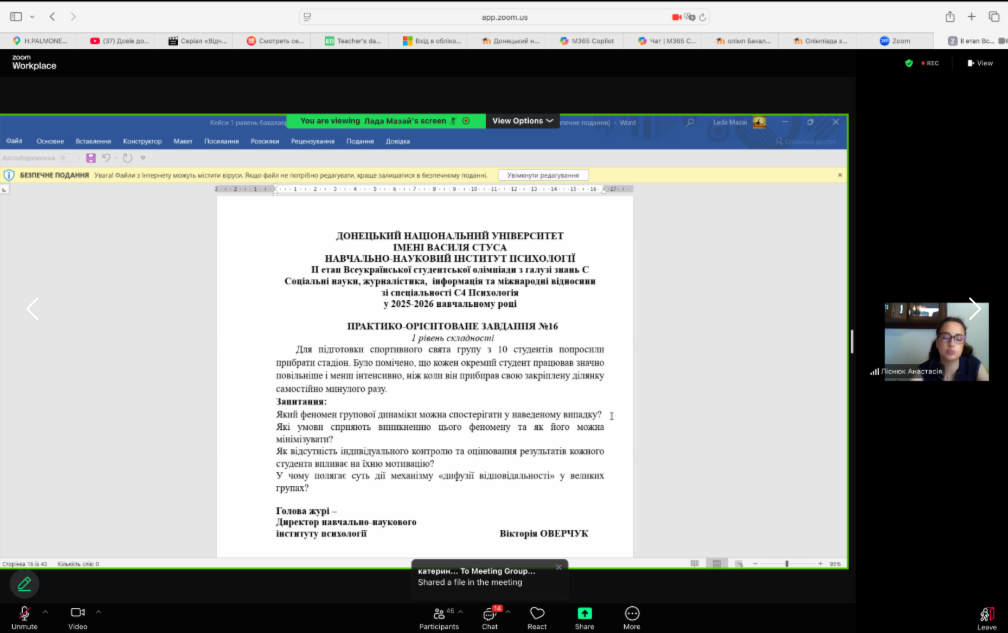Switch to Word print layout view icon
Screen dimensions: 1008x633
(717, 564)
